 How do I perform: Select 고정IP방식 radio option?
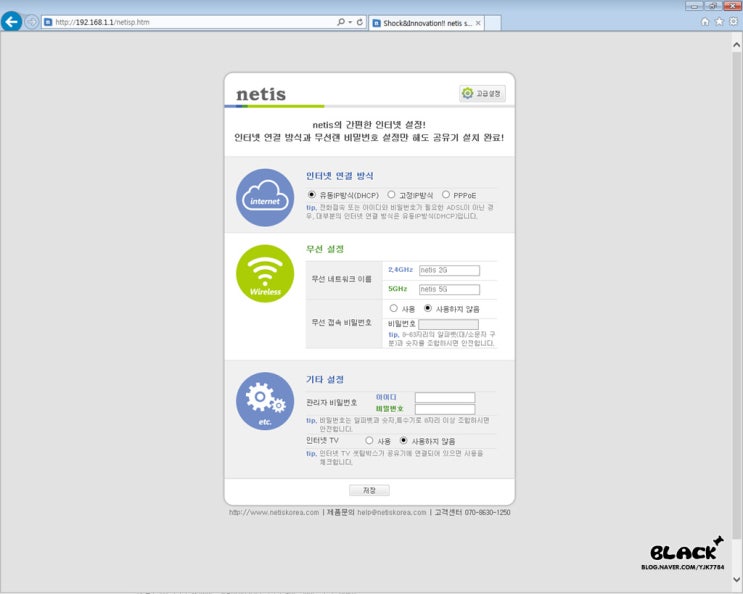click(391, 195)
